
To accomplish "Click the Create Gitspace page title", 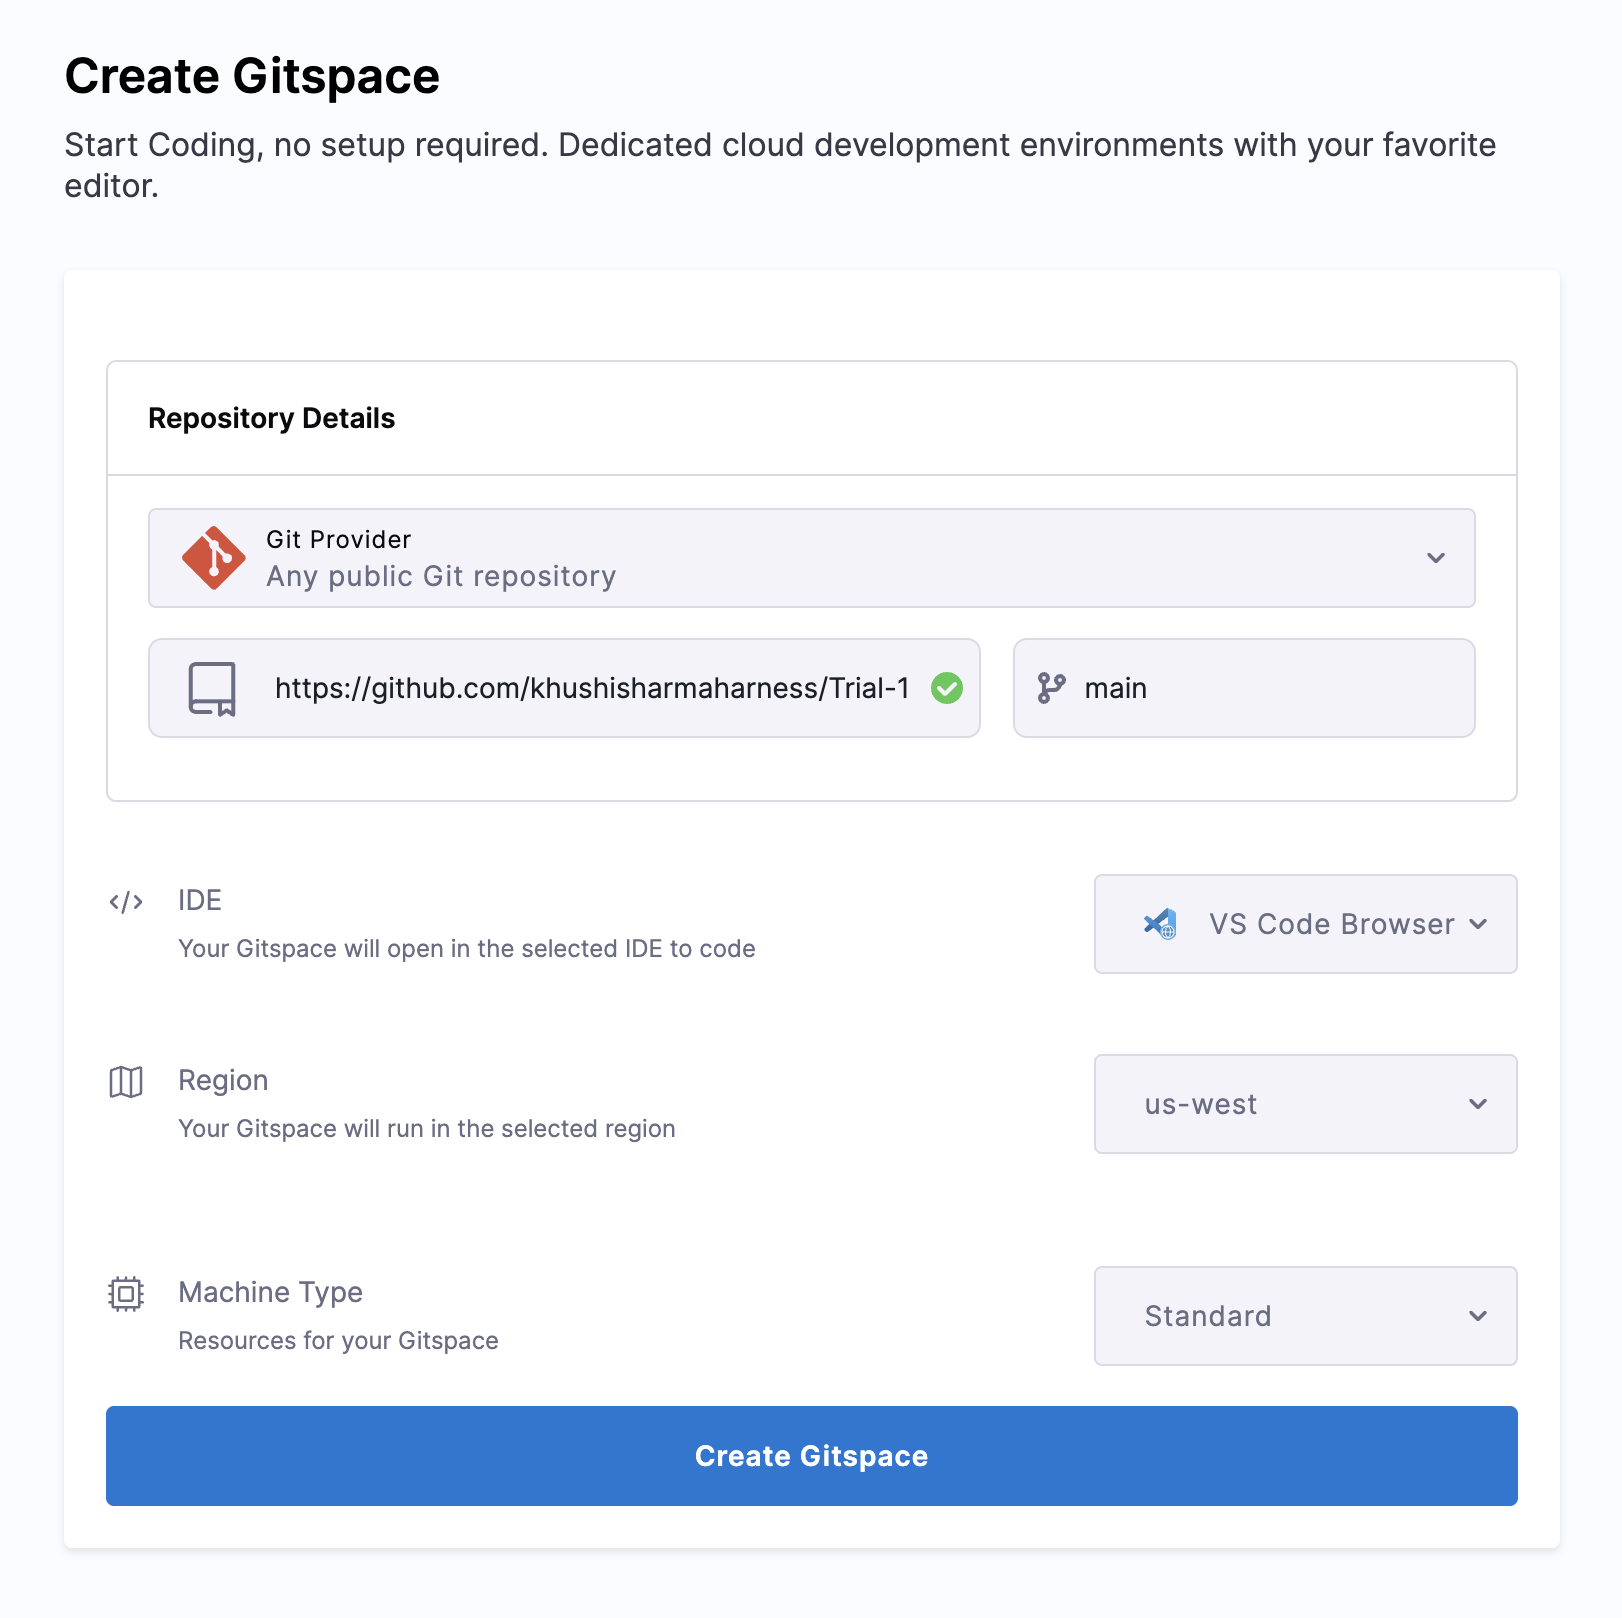I will point(252,77).
